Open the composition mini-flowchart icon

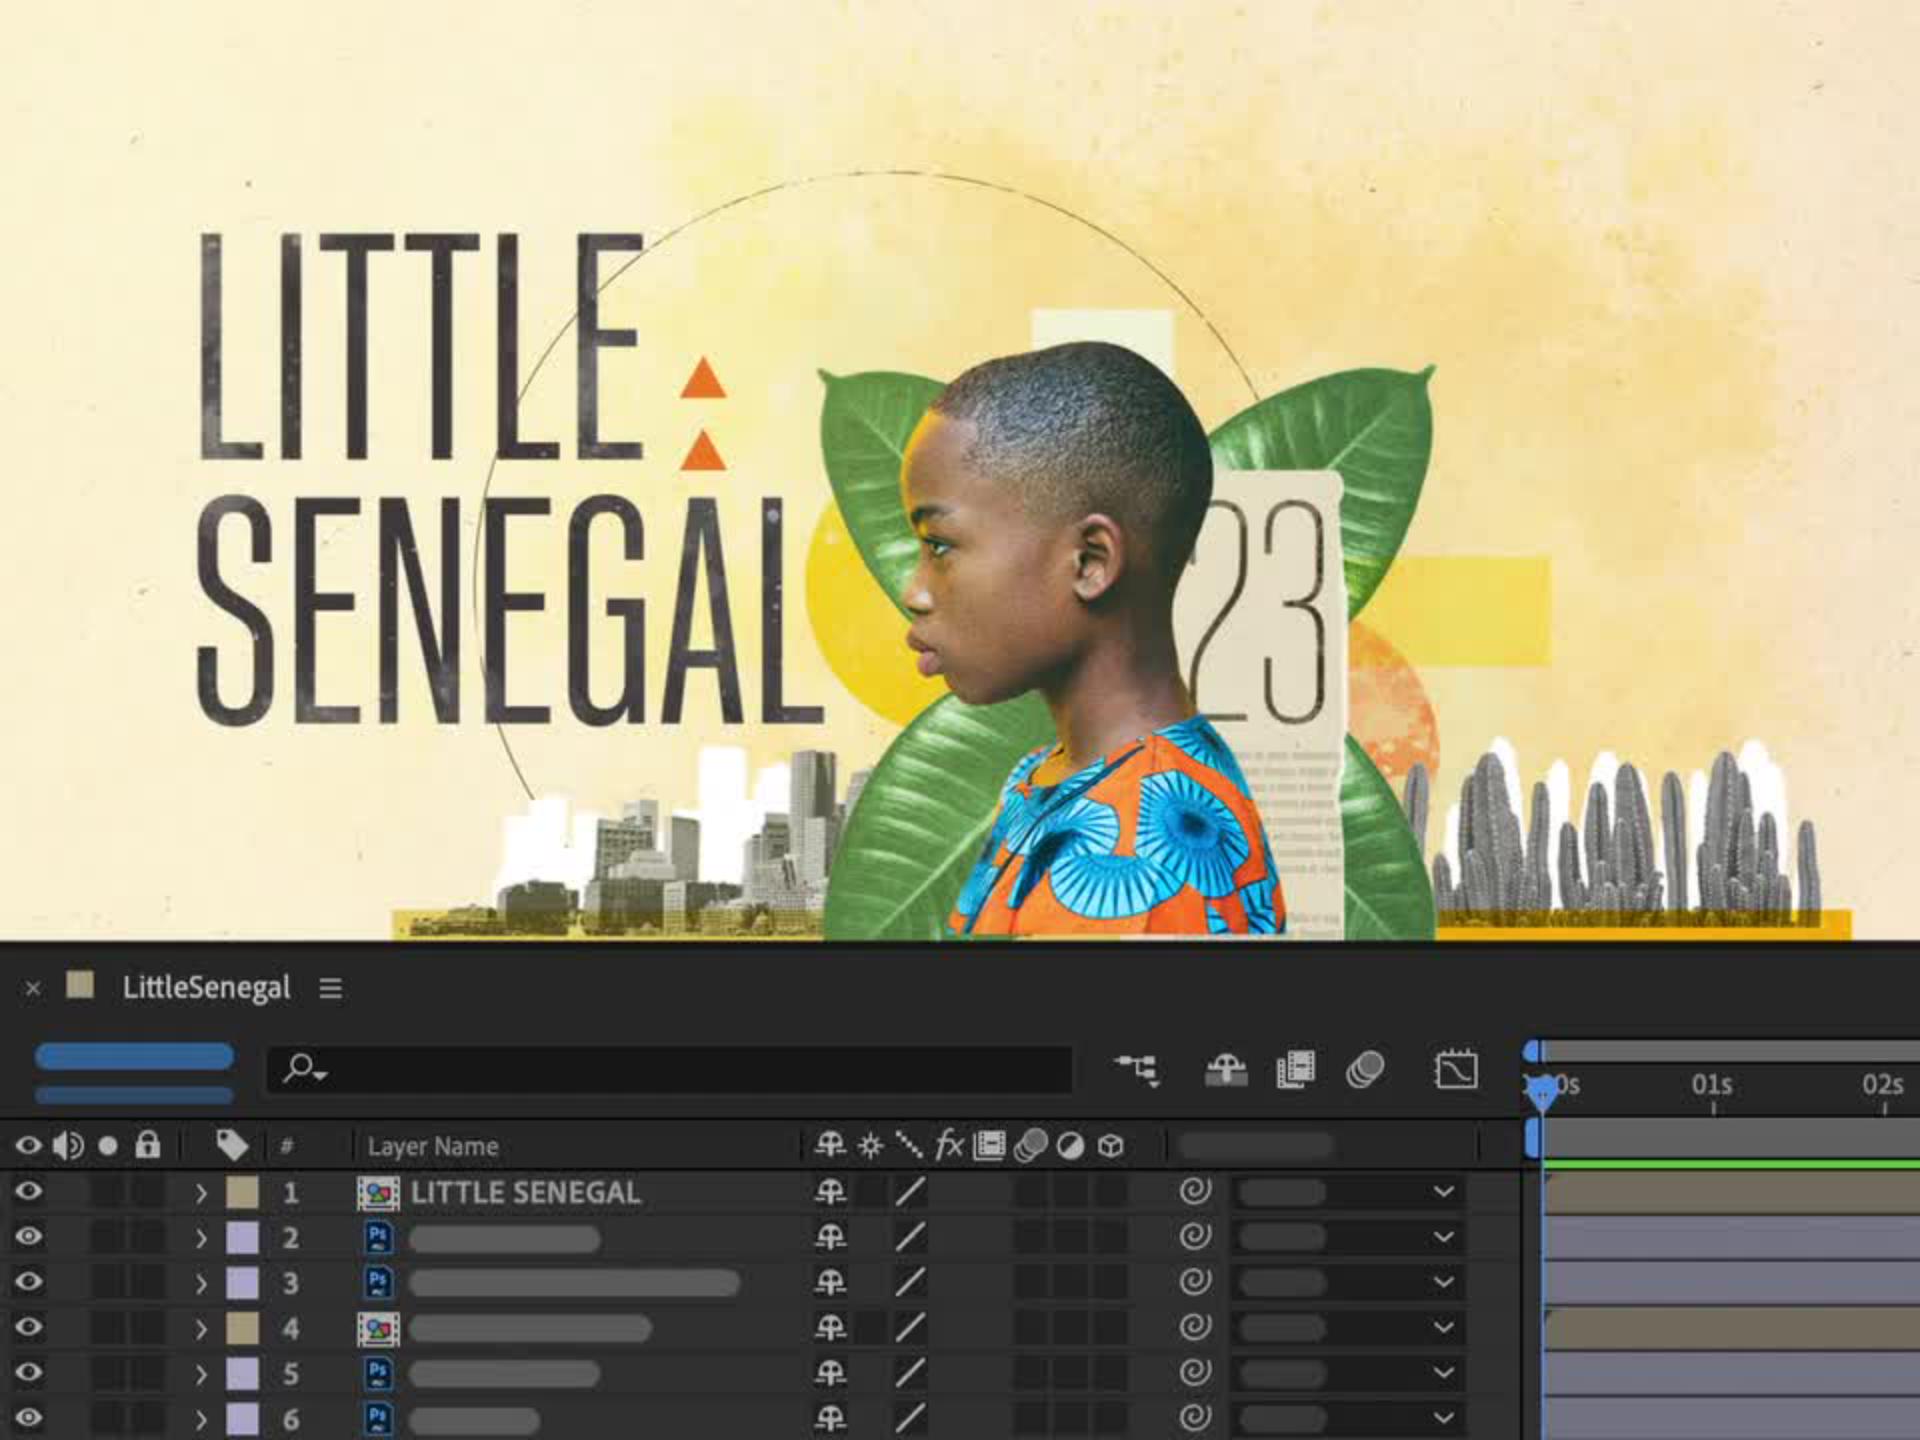click(1136, 1069)
